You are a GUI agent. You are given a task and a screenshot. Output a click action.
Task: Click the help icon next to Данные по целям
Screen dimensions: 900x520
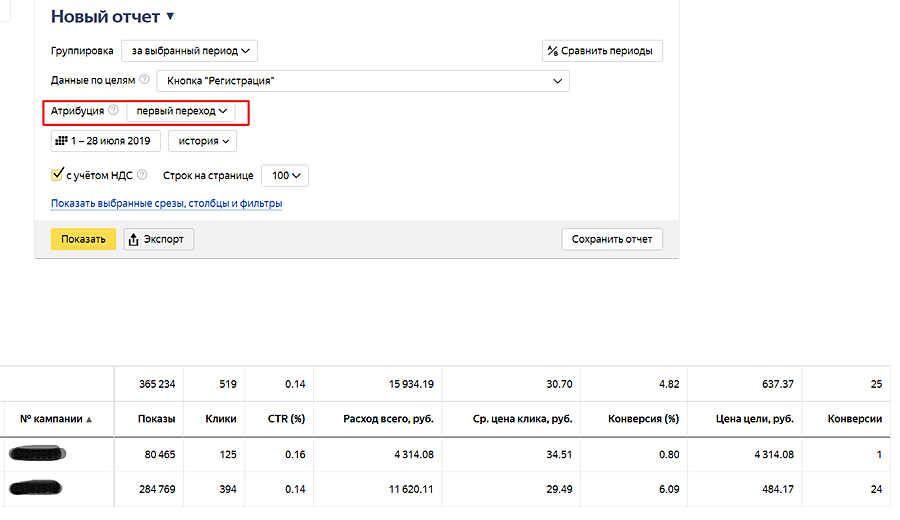pyautogui.click(x=145, y=80)
